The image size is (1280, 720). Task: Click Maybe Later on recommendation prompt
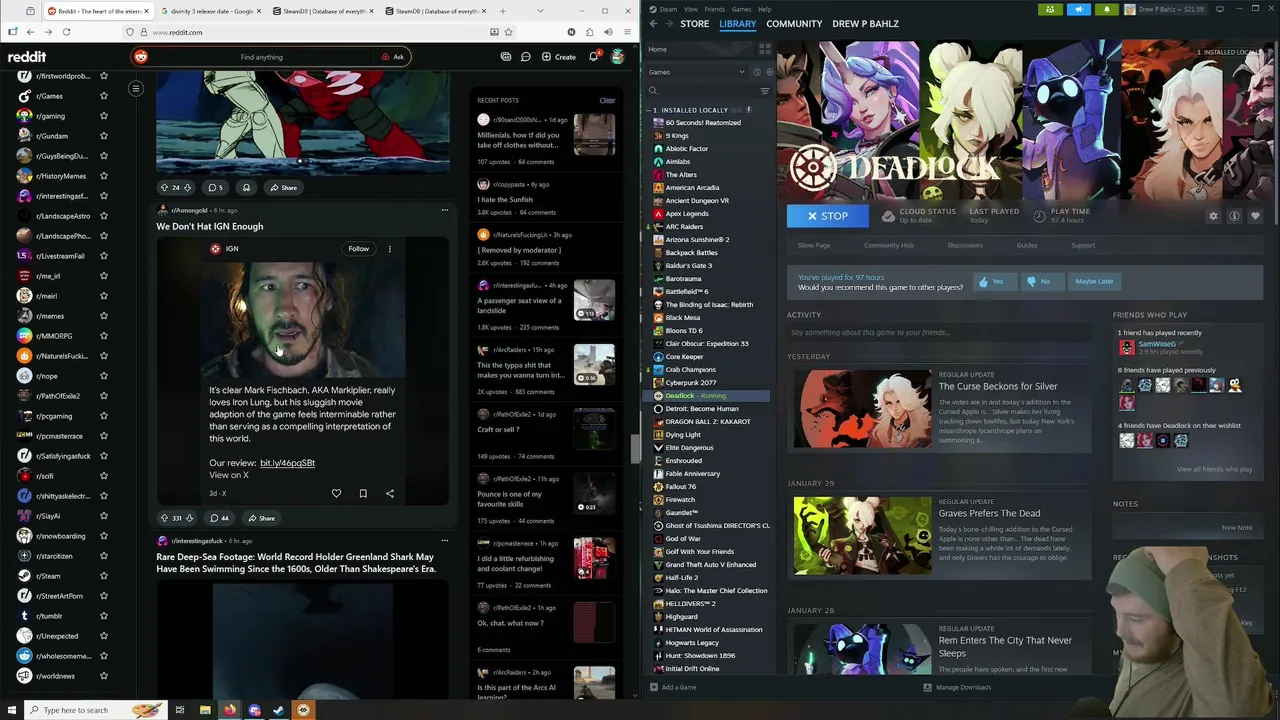[x=1094, y=281]
